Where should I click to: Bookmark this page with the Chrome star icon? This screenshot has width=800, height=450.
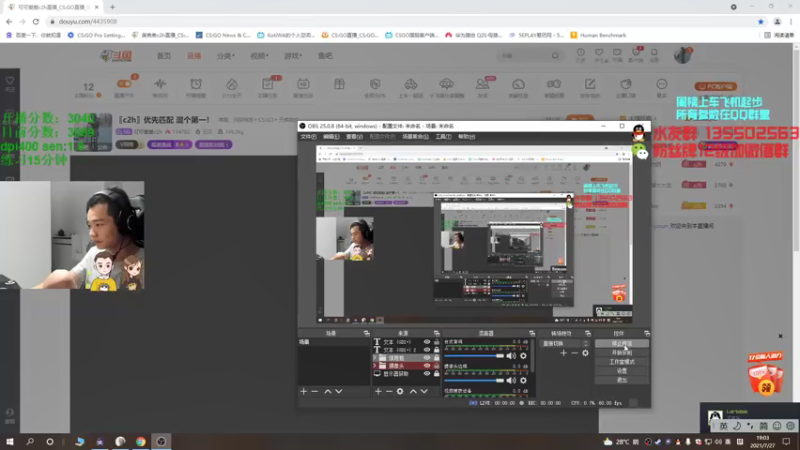tap(761, 21)
